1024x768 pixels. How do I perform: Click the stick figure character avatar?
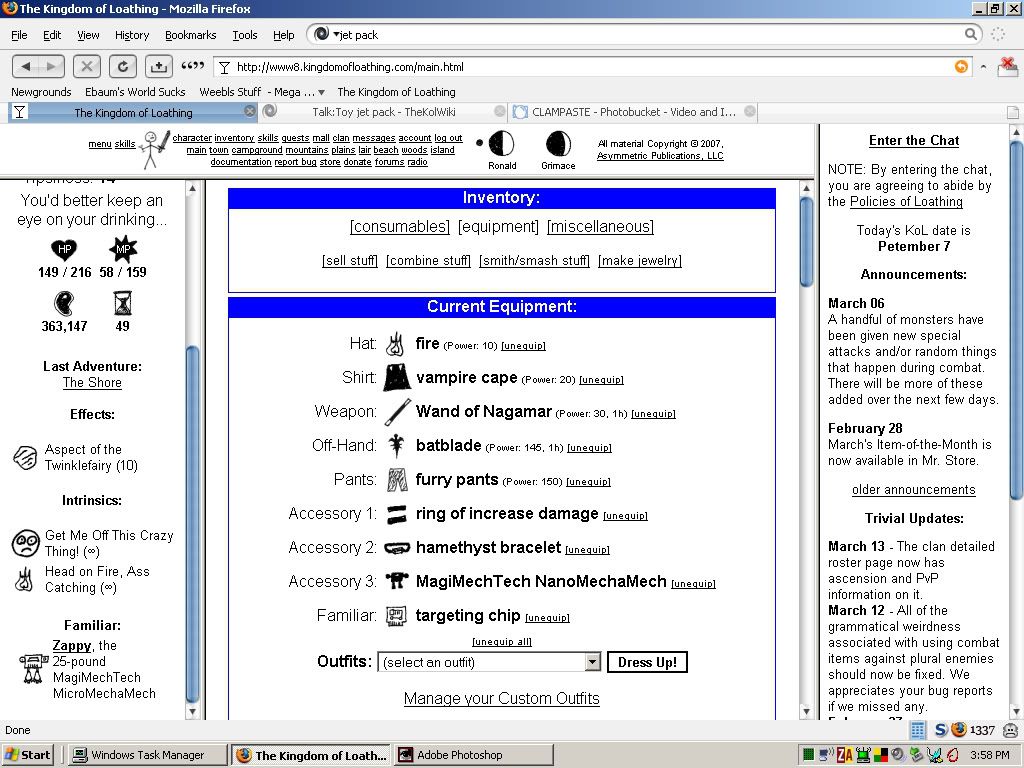154,149
